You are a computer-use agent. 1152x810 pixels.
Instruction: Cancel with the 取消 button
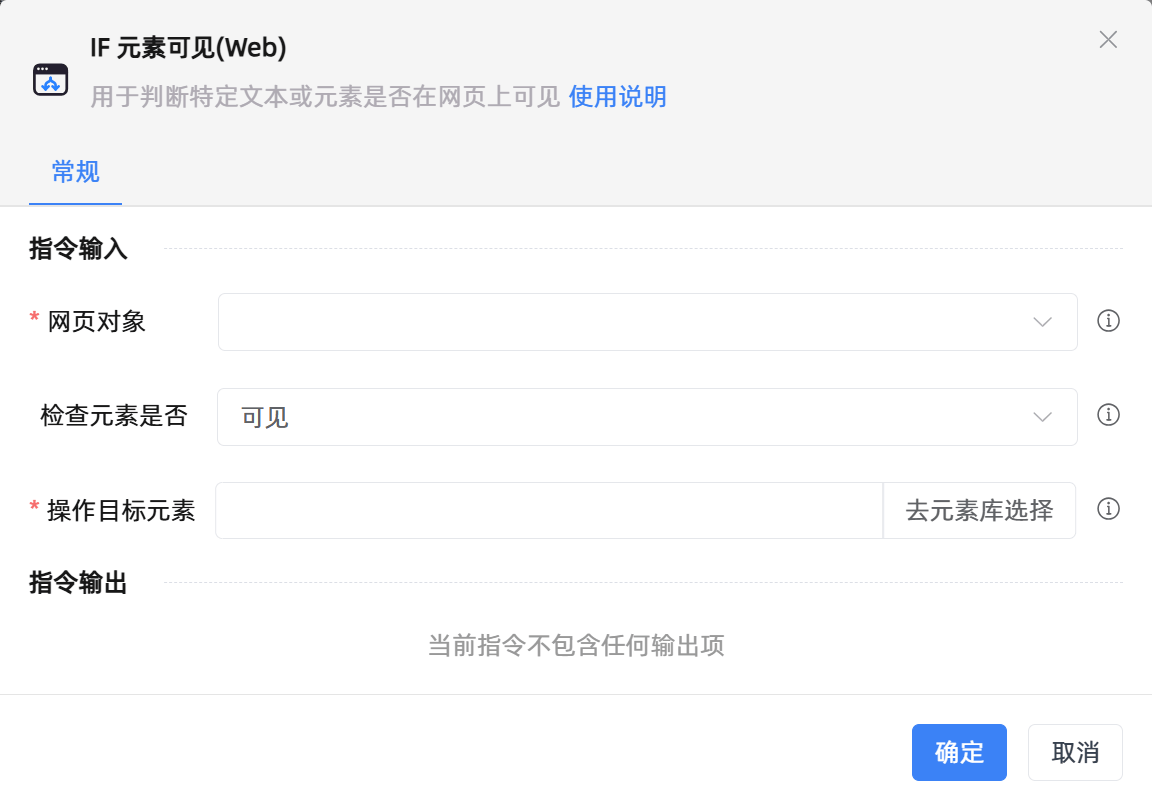(1075, 752)
